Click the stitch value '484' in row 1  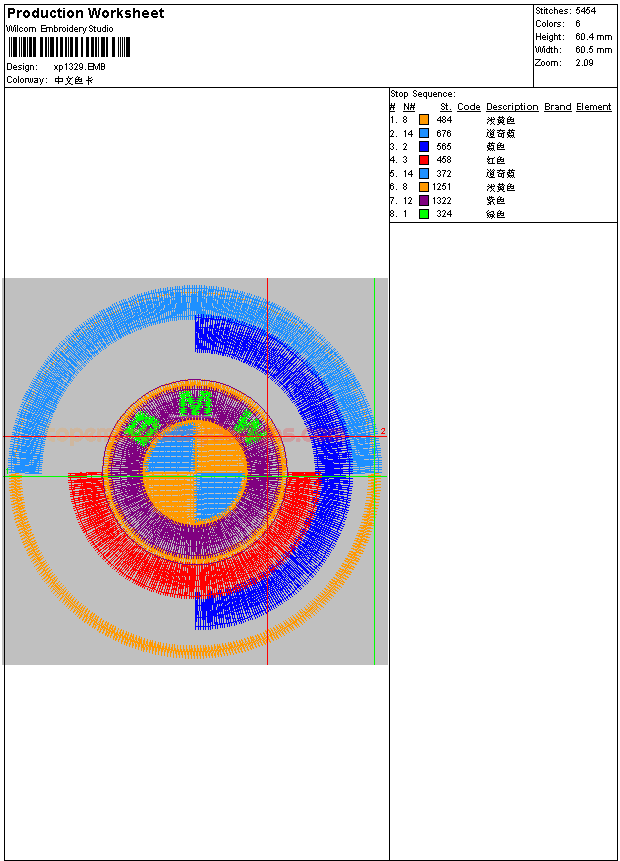pos(444,120)
